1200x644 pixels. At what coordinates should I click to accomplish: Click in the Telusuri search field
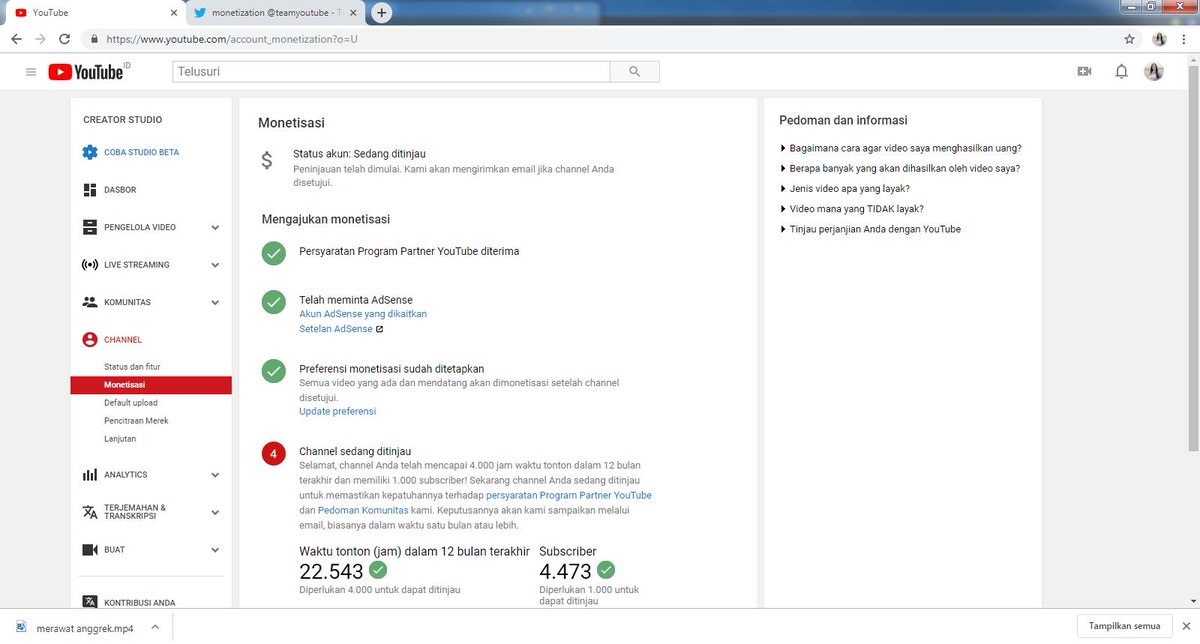tap(392, 72)
